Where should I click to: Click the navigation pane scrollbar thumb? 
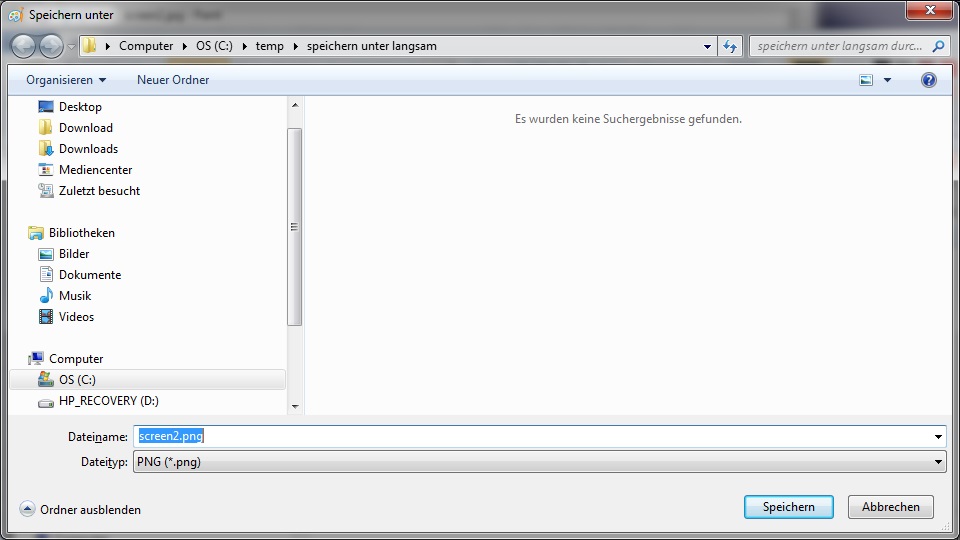tap(295, 227)
